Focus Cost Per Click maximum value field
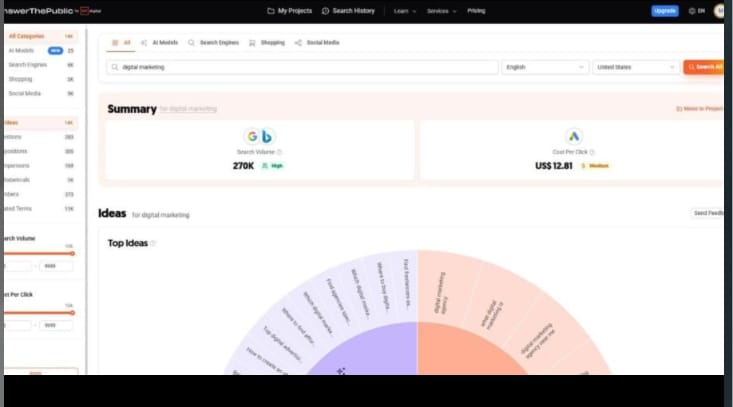Image resolution: width=733 pixels, height=407 pixels. tap(56, 325)
